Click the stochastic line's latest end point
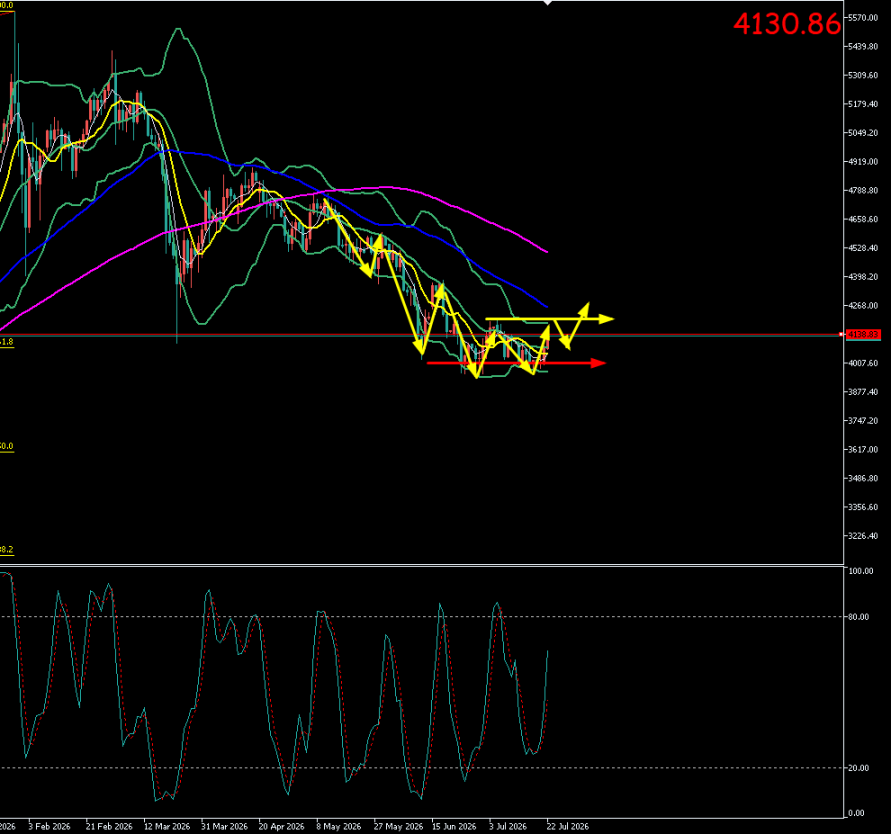 coord(547,651)
